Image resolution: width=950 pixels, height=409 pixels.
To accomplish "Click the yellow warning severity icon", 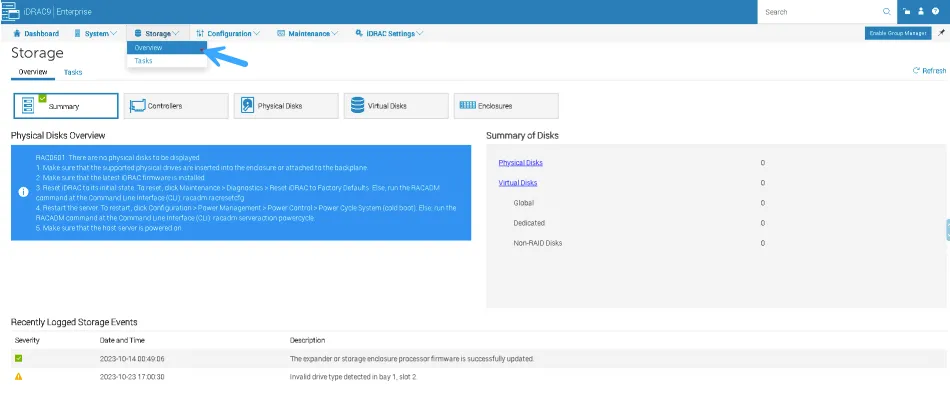I will (18, 376).
